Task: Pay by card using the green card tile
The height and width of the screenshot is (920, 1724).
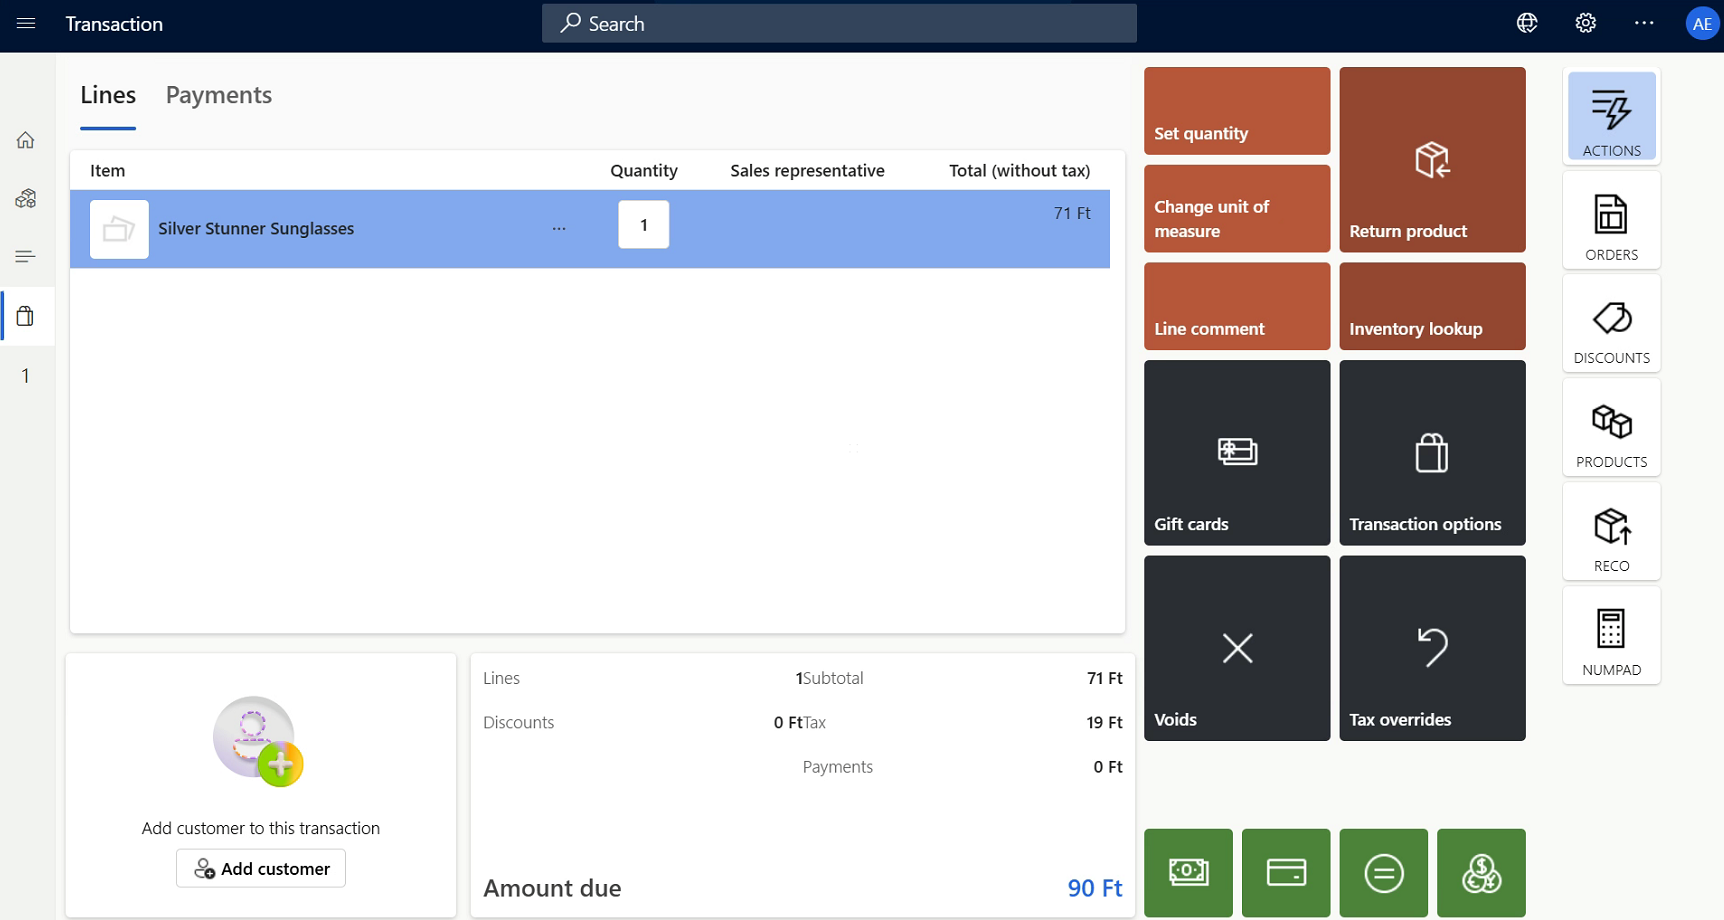Action: 1286,873
